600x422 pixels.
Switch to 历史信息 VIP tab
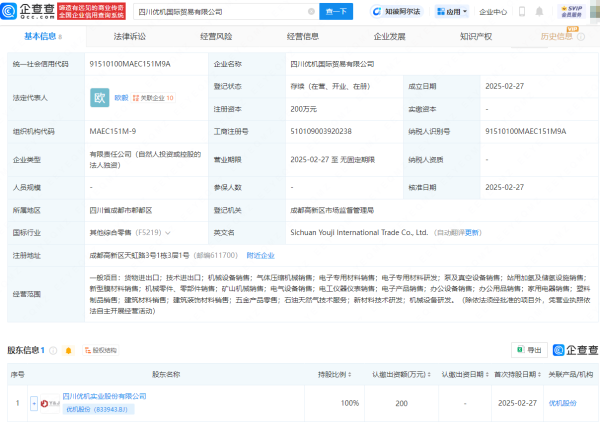557,36
